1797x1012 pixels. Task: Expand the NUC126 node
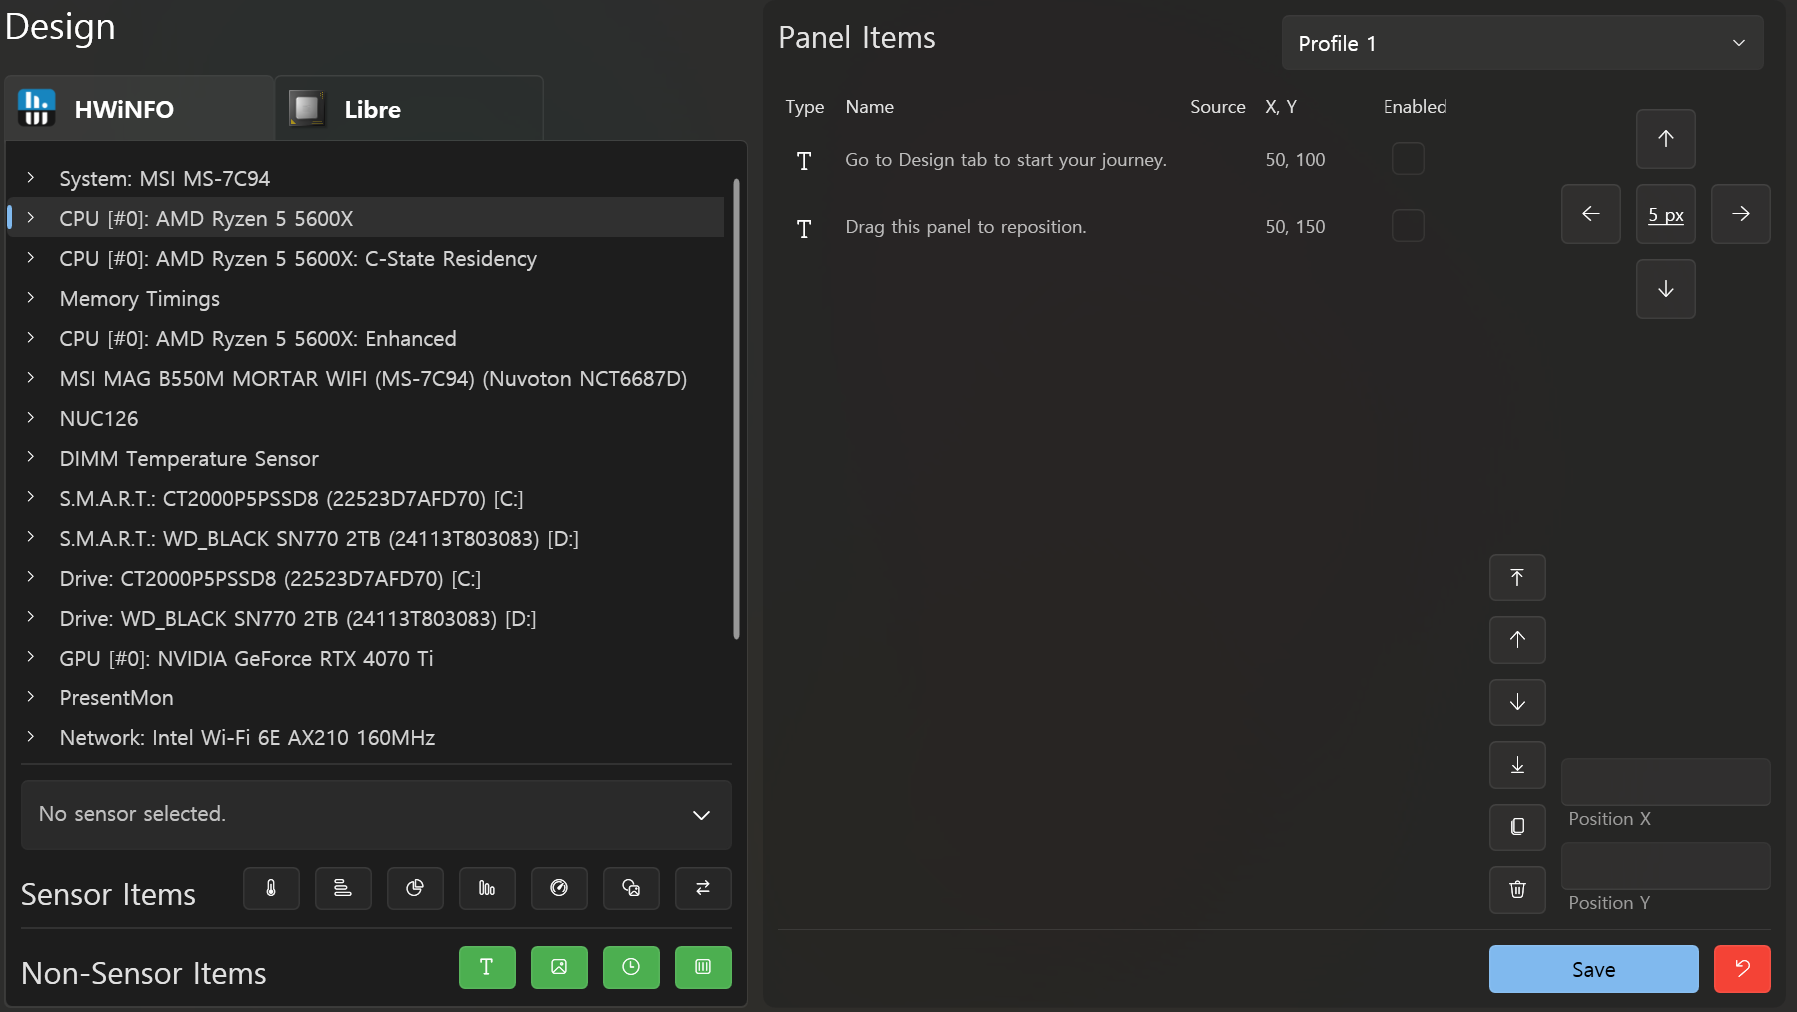[x=31, y=417]
